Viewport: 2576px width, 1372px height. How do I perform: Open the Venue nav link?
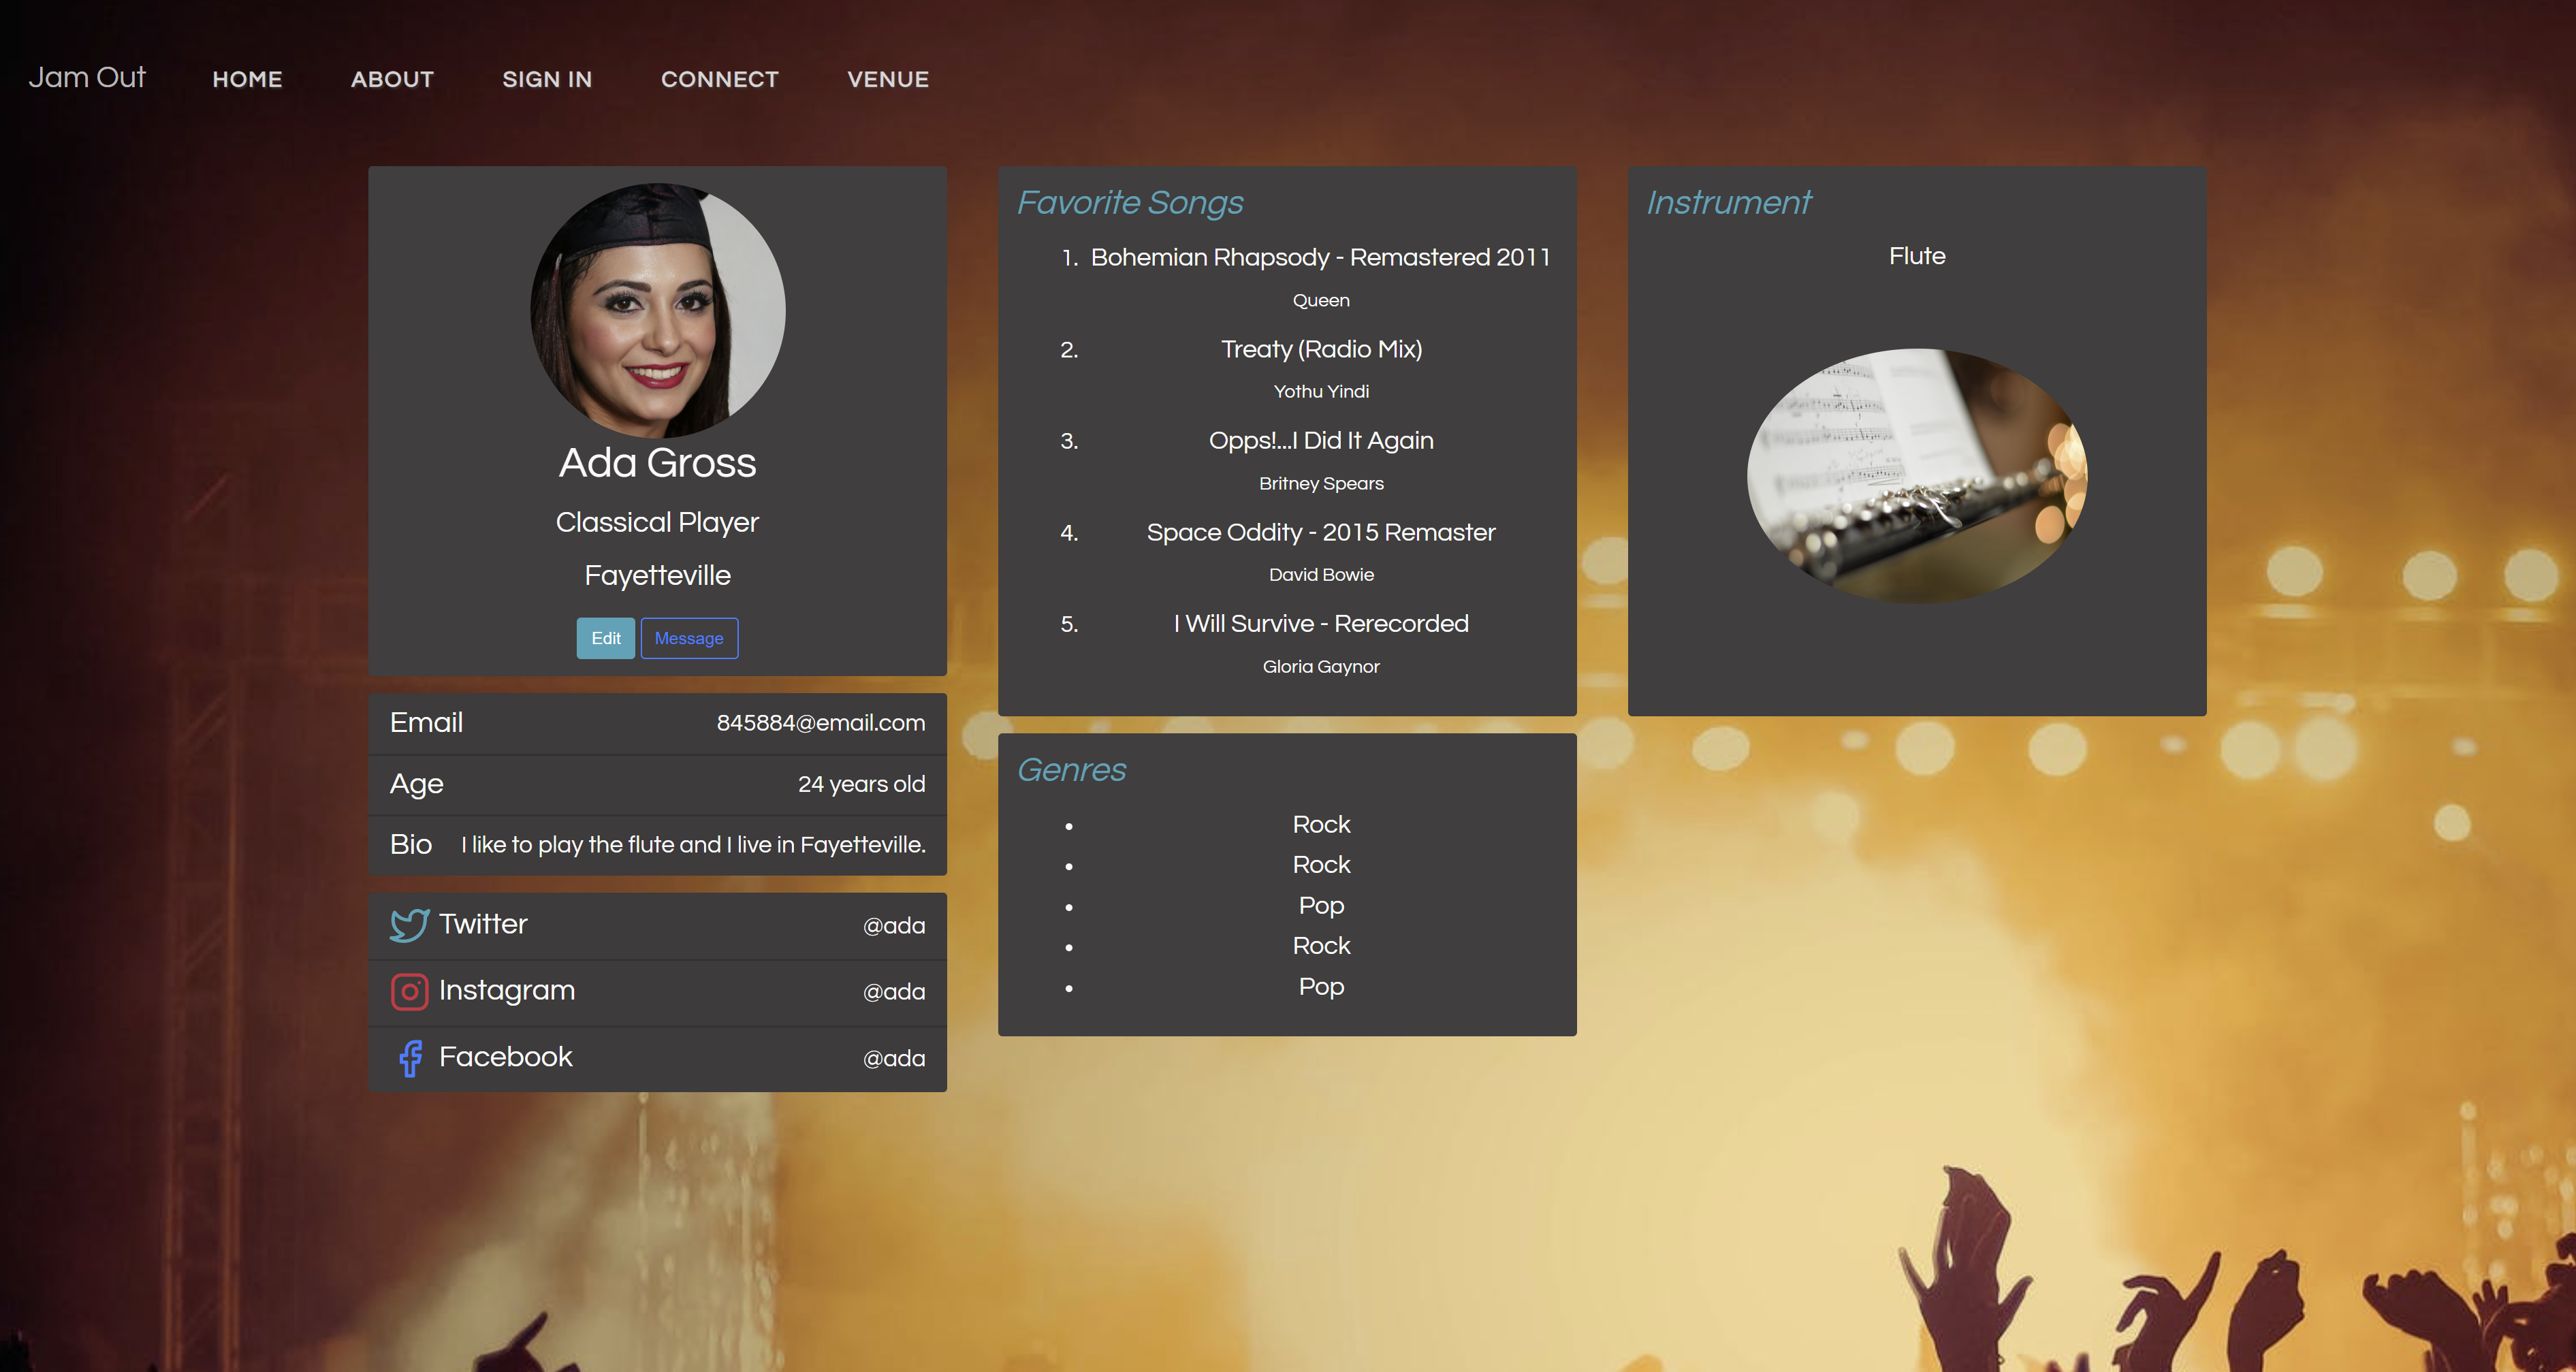point(888,79)
